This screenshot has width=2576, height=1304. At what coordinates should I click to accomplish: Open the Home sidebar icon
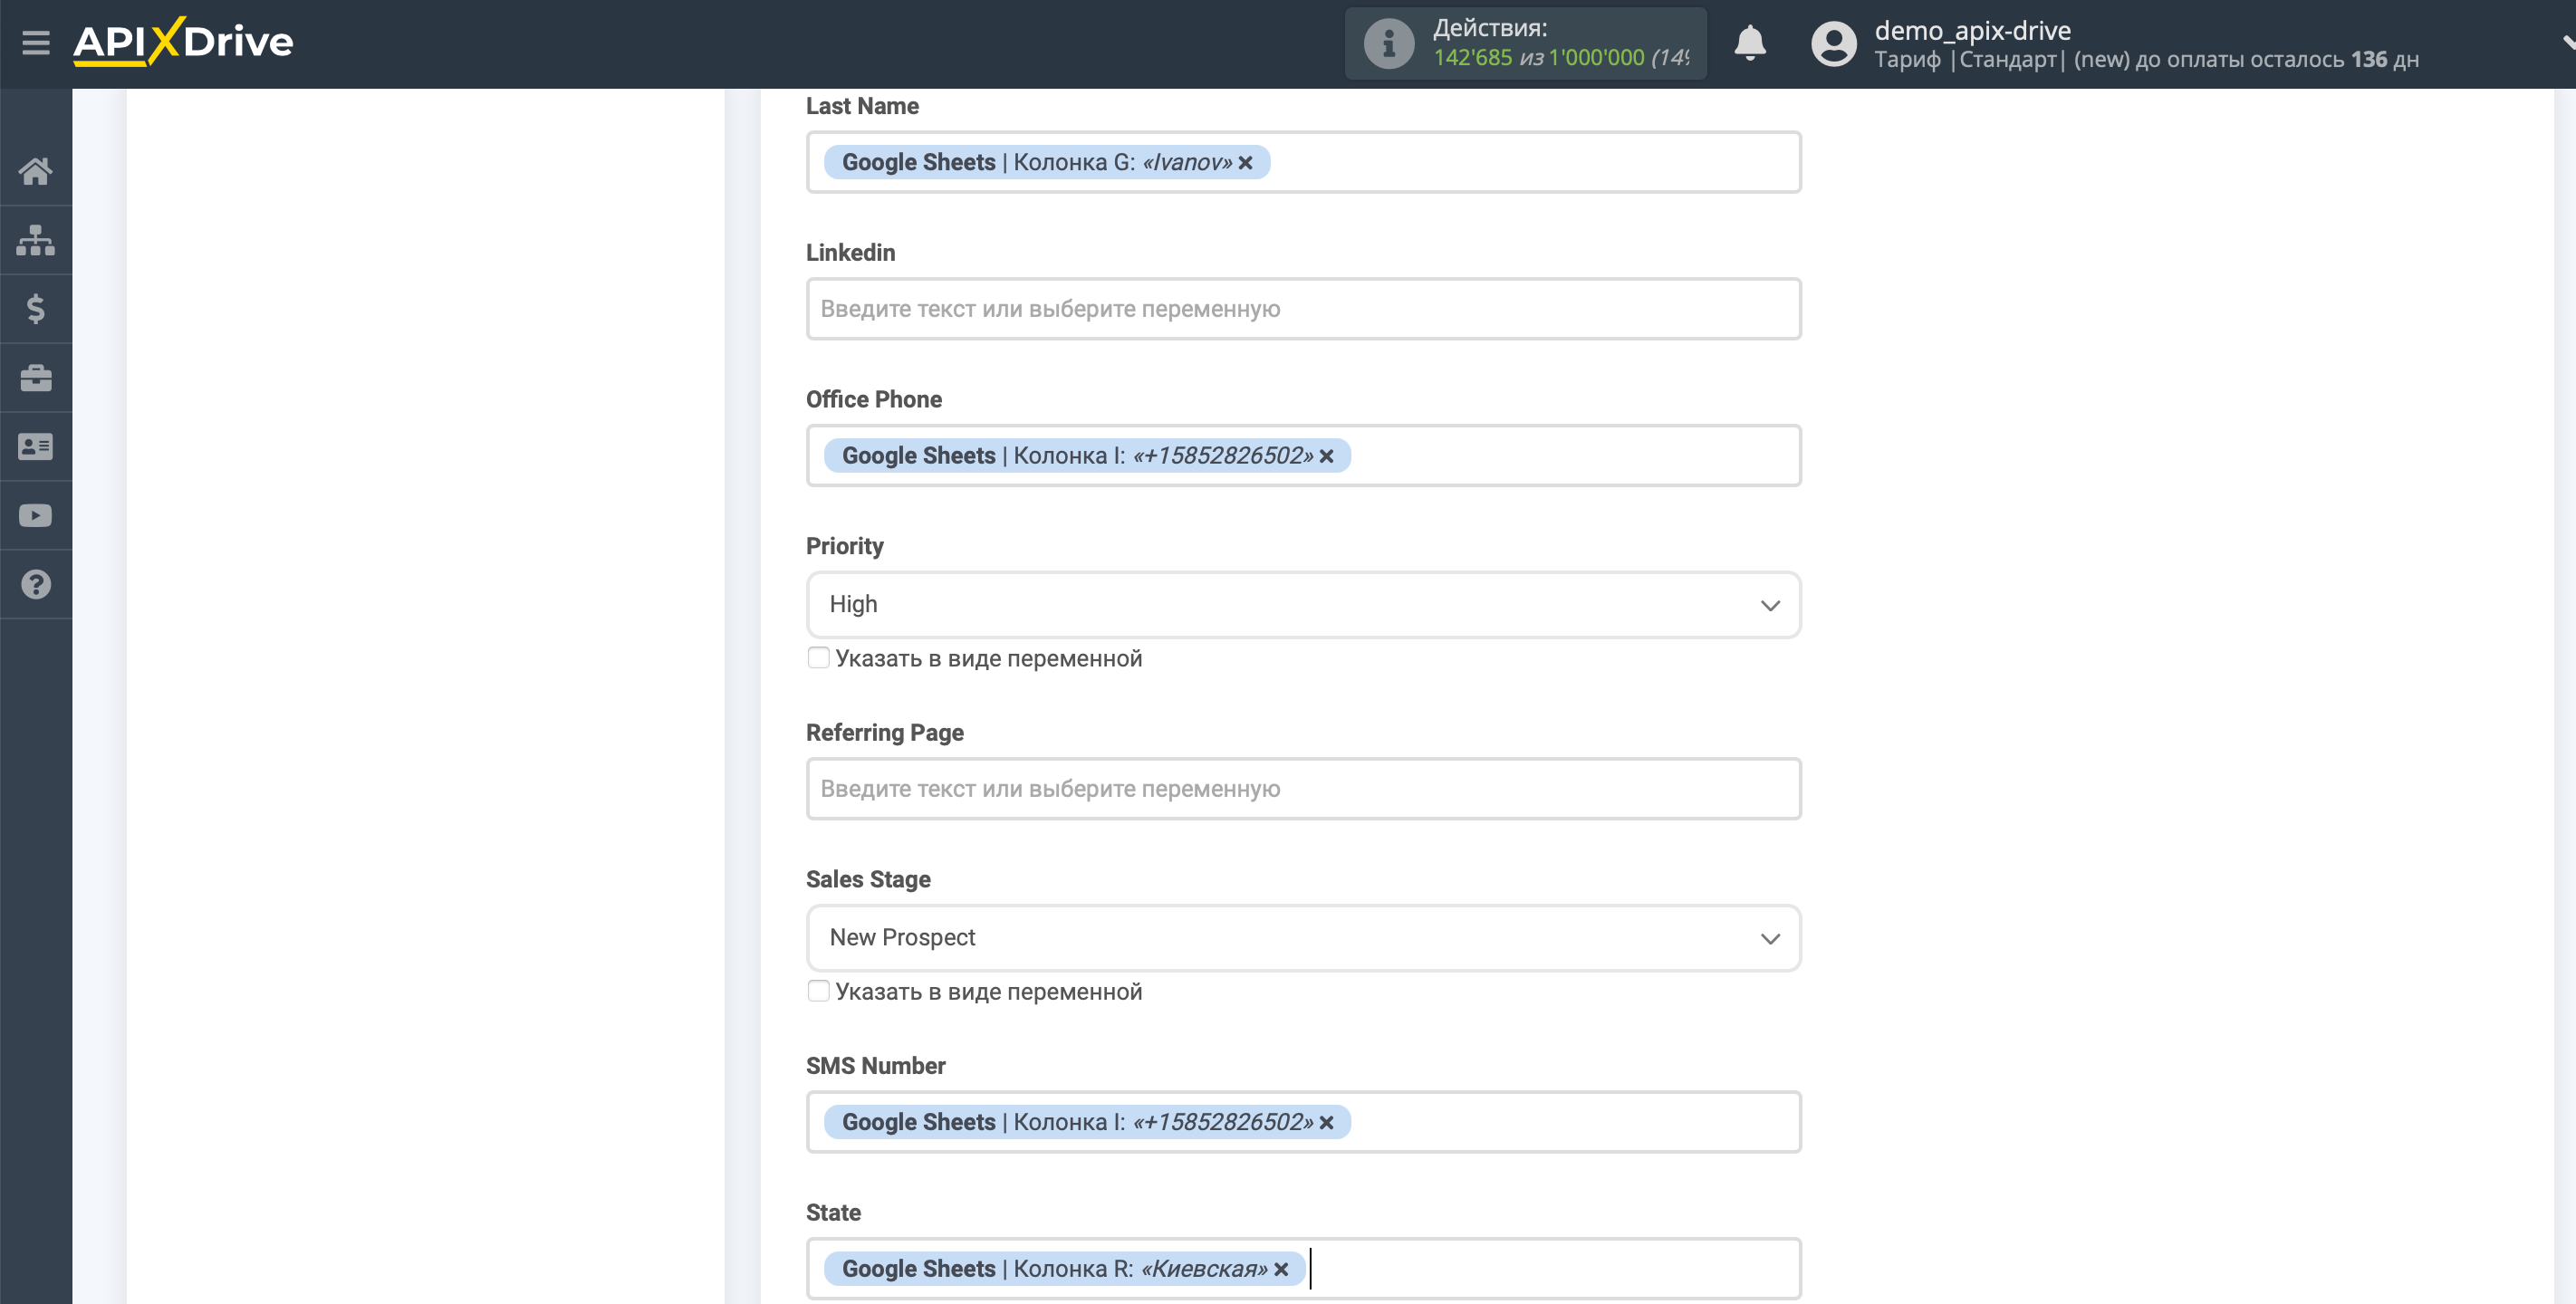pyautogui.click(x=36, y=171)
